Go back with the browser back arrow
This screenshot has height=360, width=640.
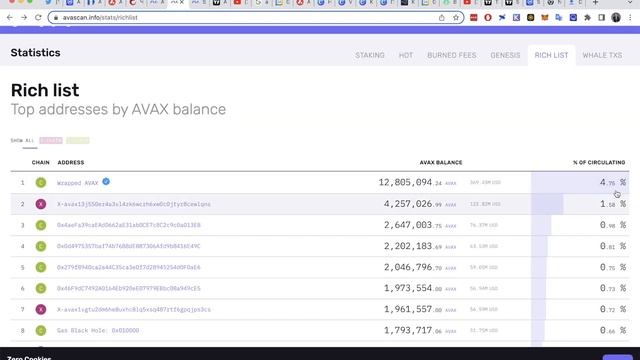tap(10, 18)
